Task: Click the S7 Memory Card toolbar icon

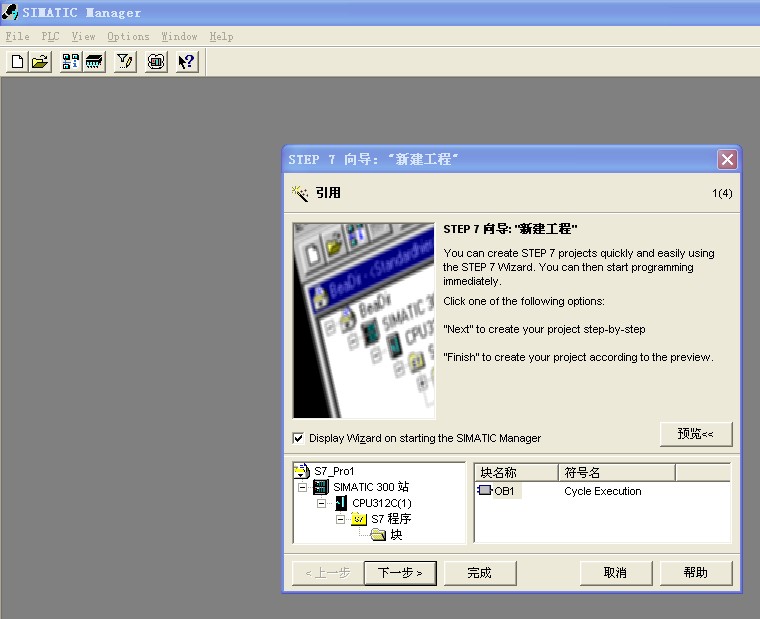Action: point(94,62)
